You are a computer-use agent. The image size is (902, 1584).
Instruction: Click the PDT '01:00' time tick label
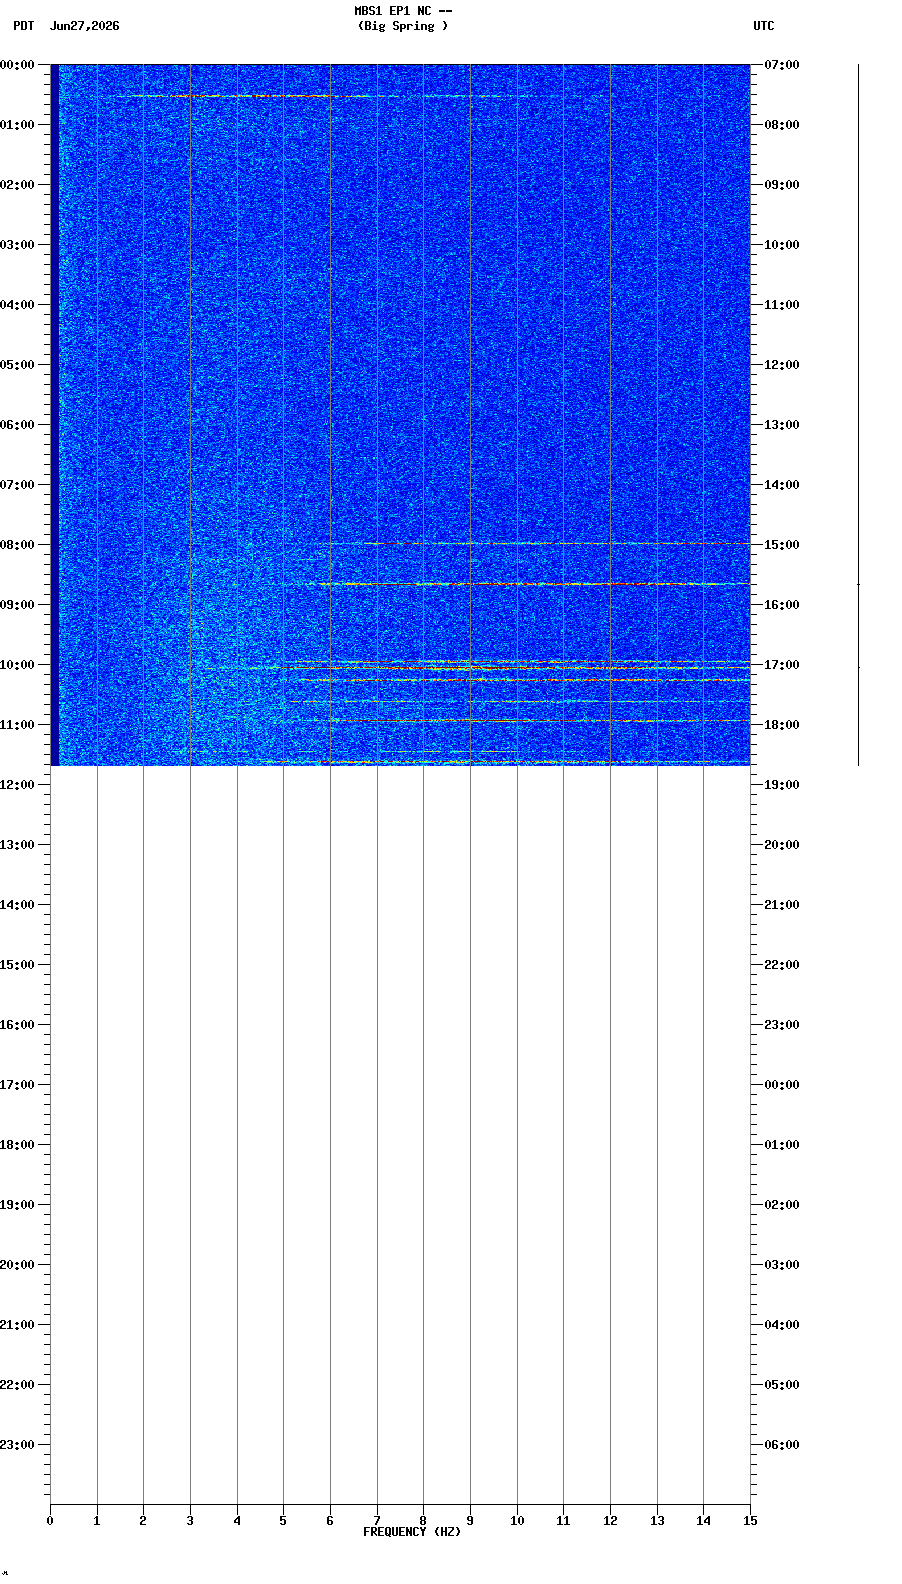click(17, 125)
